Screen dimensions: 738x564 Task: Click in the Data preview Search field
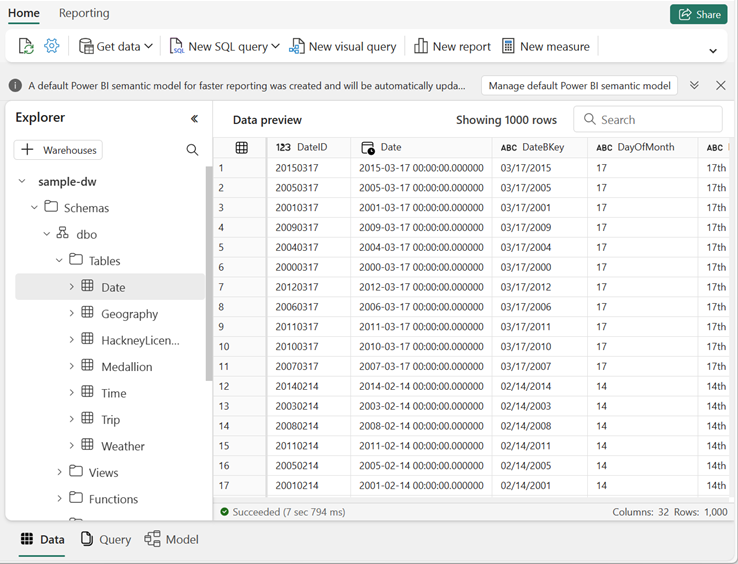coord(648,119)
